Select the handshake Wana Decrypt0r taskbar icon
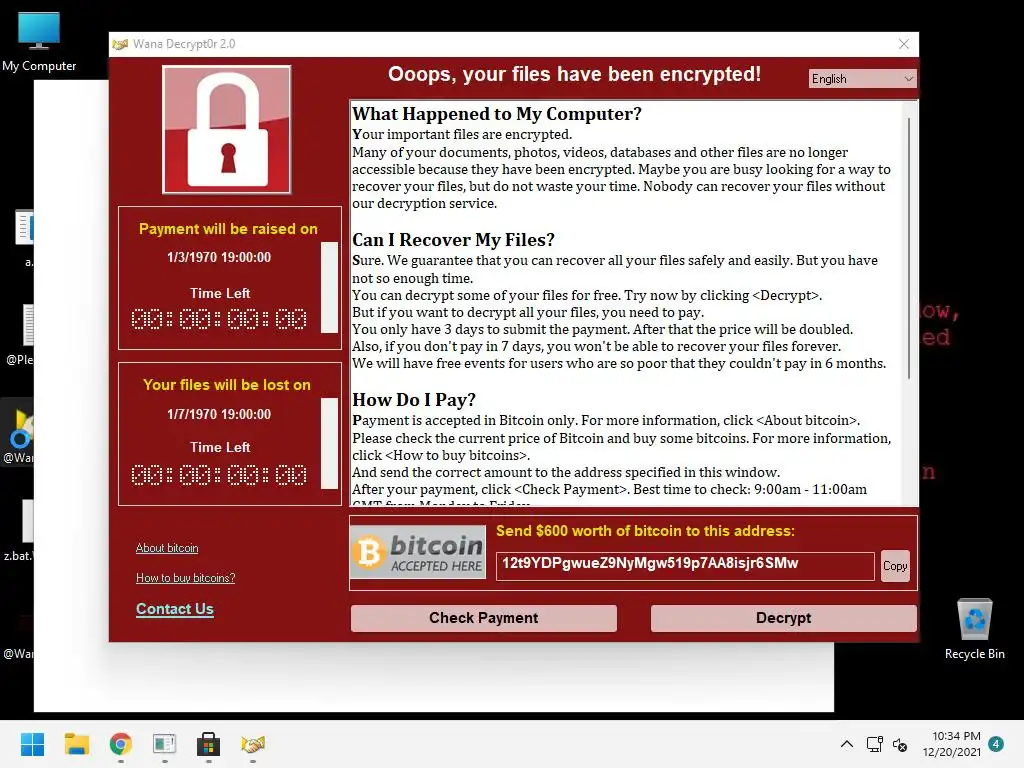 tap(253, 744)
